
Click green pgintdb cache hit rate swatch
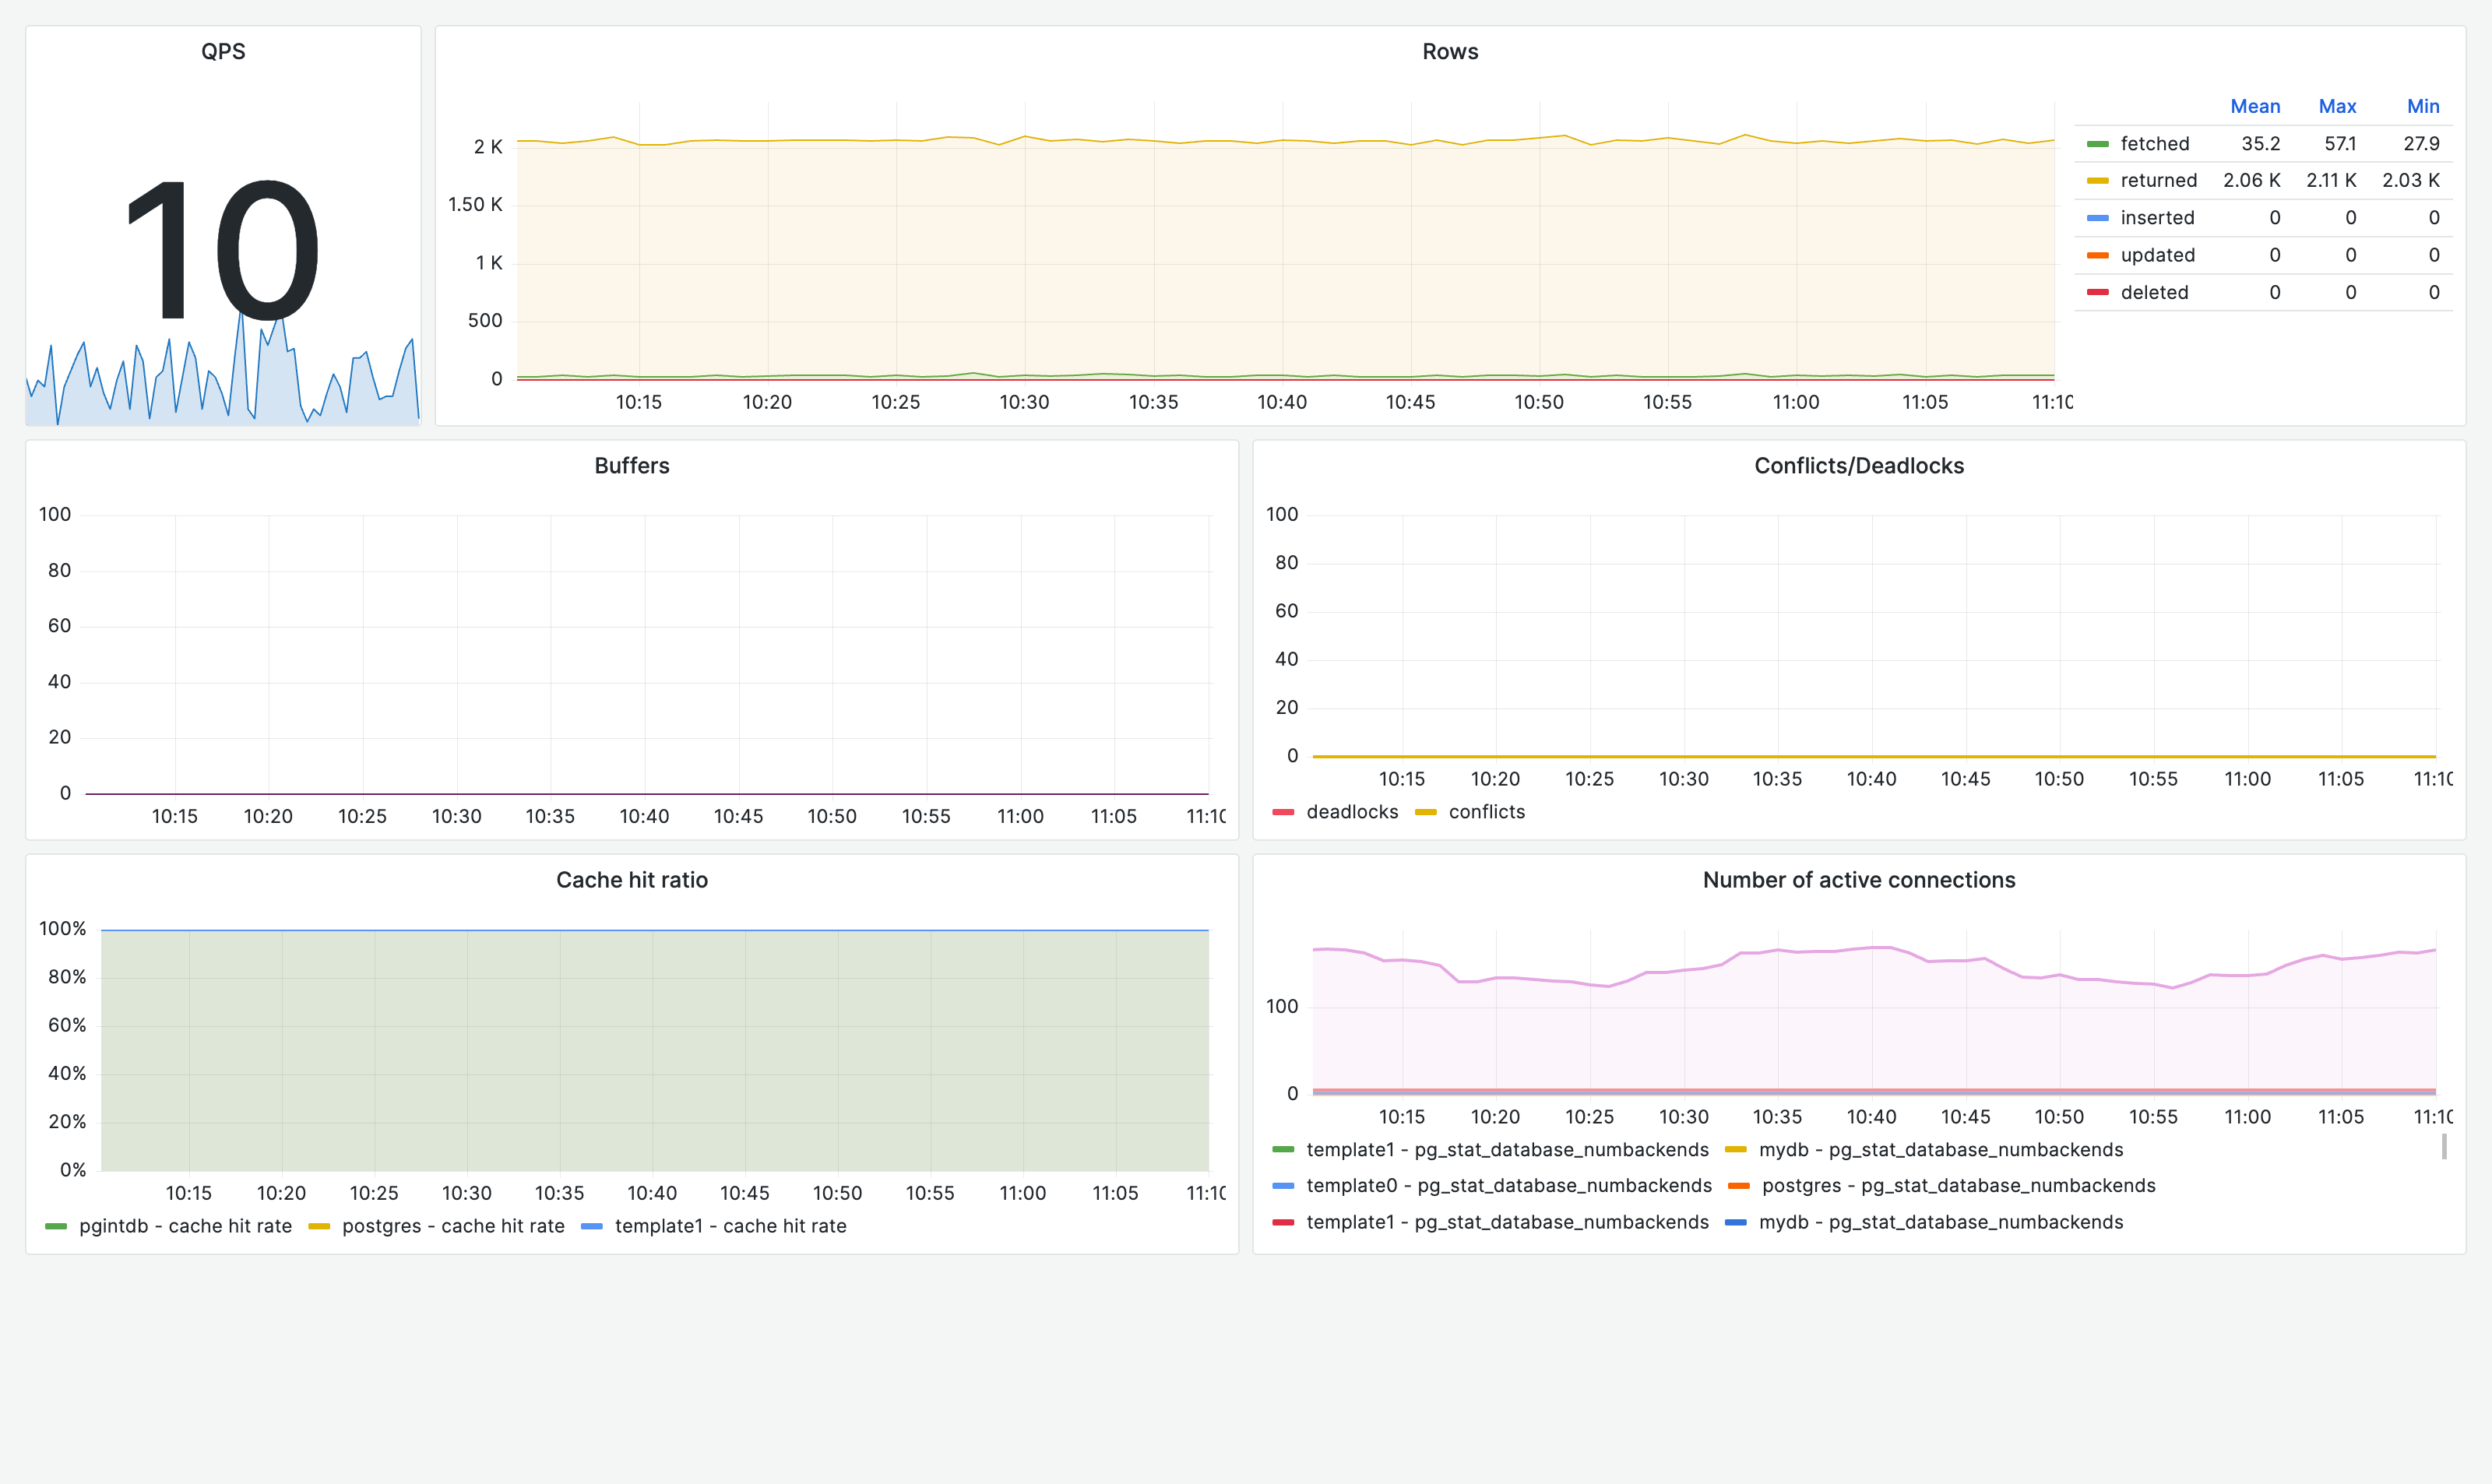click(56, 1226)
